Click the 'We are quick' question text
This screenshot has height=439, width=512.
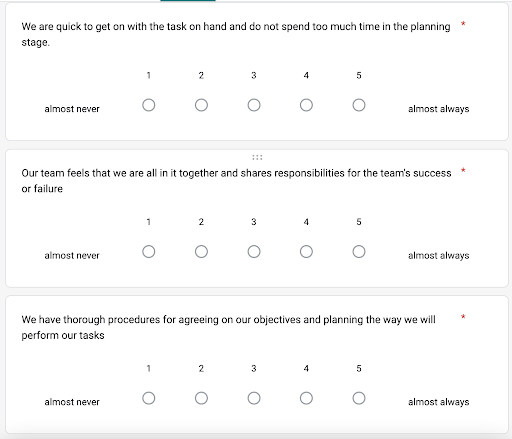click(236, 34)
